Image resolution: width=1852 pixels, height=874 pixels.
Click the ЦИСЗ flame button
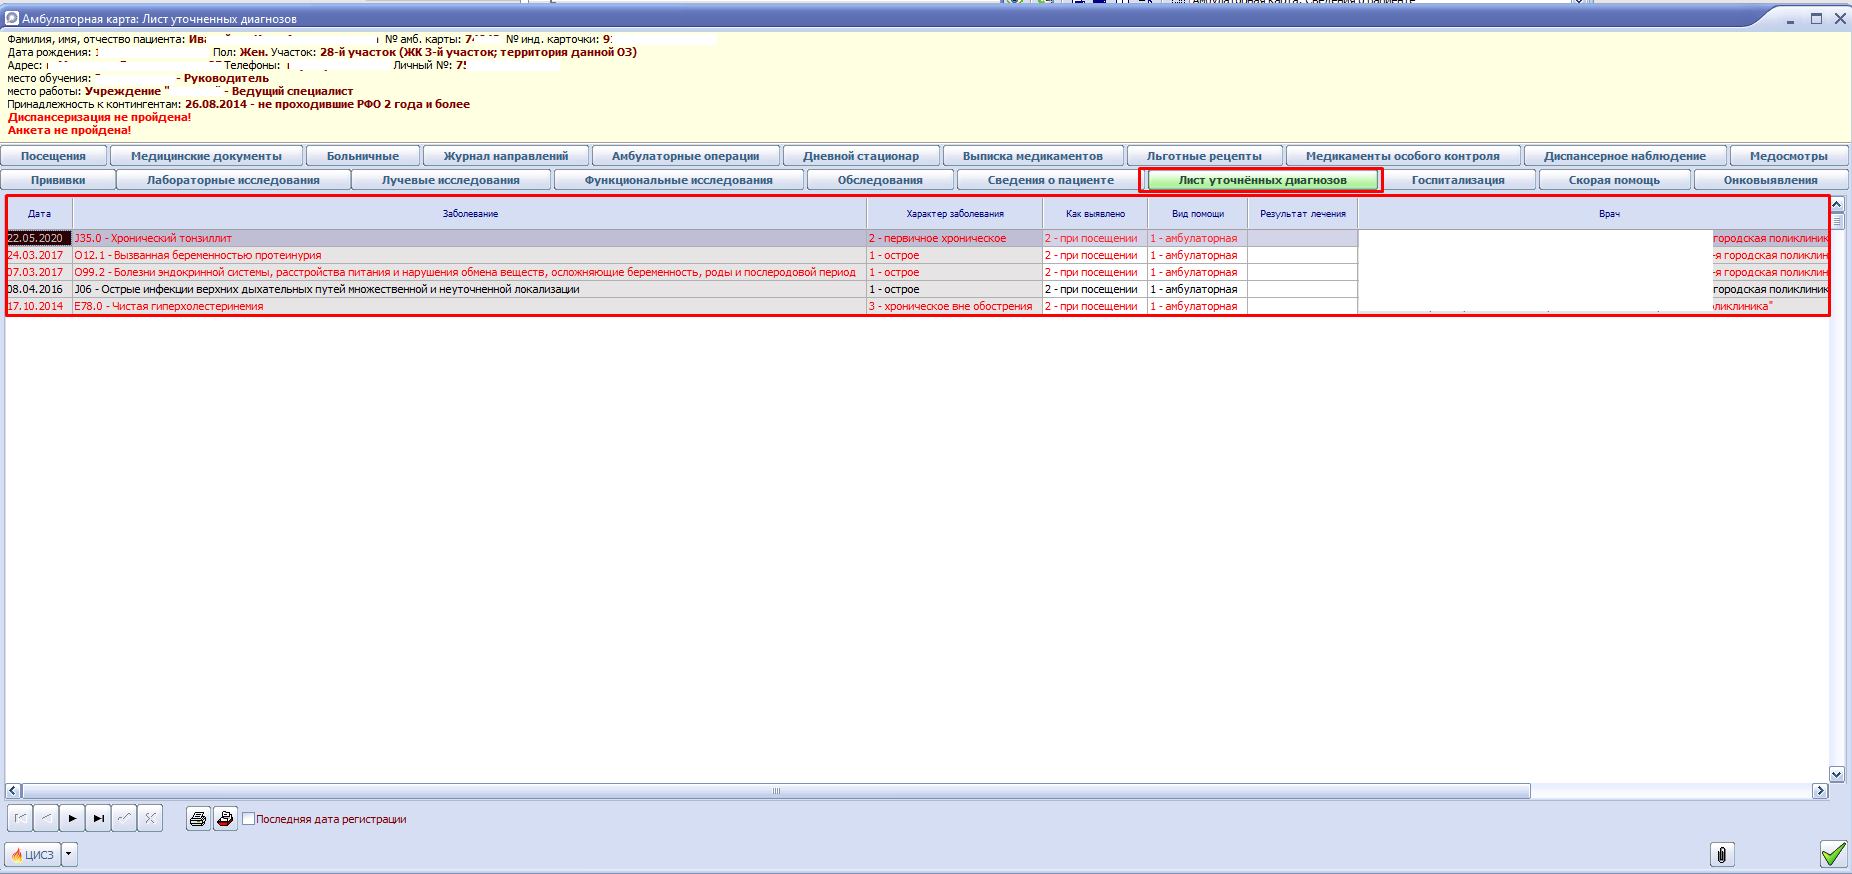pyautogui.click(x=33, y=855)
